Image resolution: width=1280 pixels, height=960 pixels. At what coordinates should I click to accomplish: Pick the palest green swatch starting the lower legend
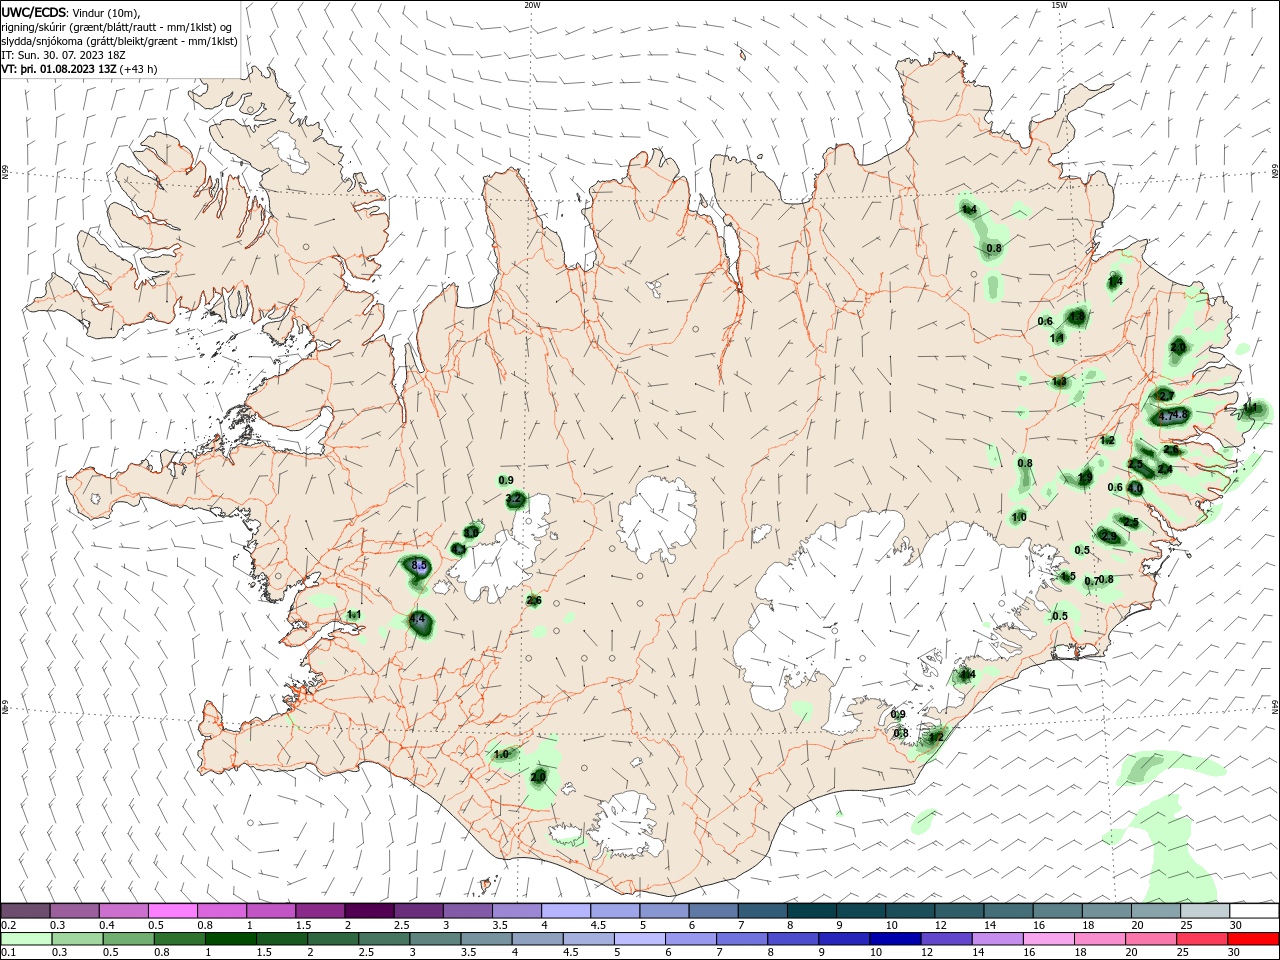point(26,938)
